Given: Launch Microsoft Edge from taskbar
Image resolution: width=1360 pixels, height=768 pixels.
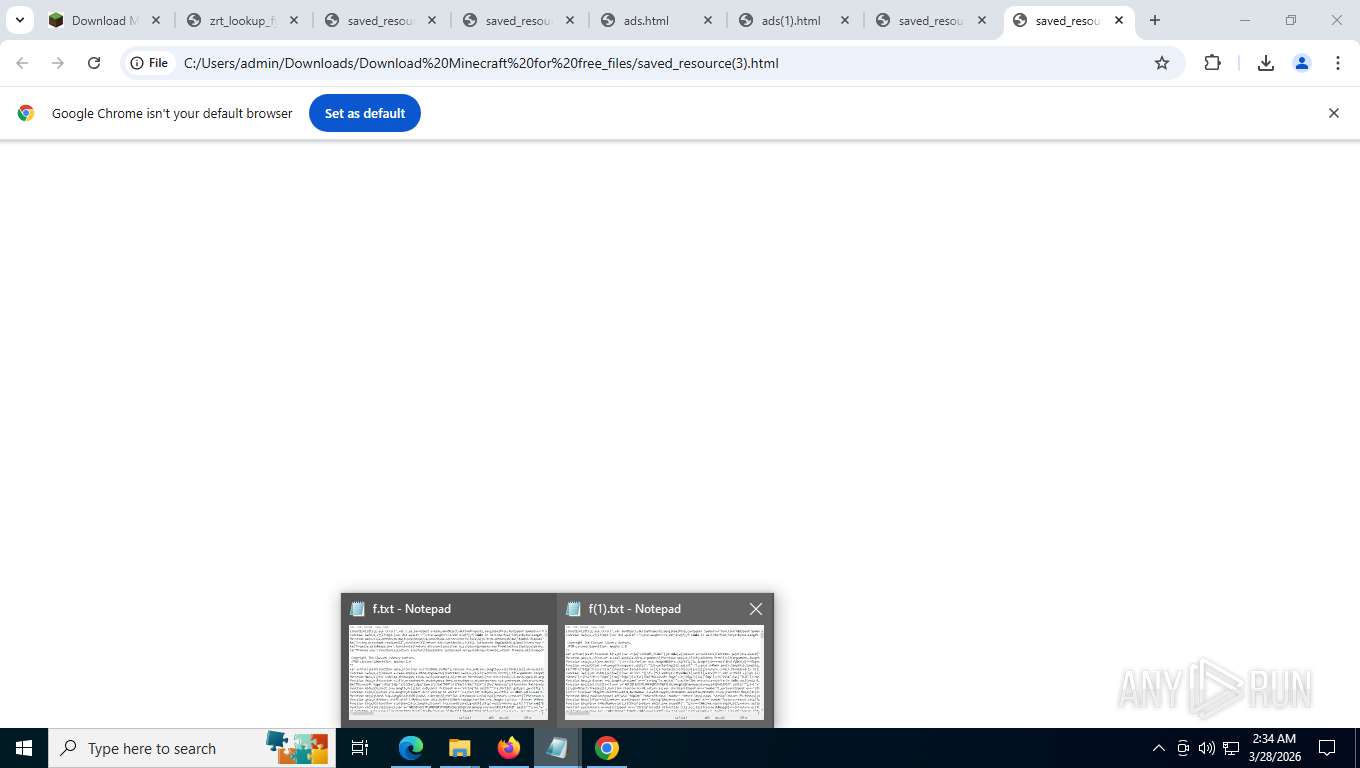Looking at the screenshot, I should tap(411, 748).
